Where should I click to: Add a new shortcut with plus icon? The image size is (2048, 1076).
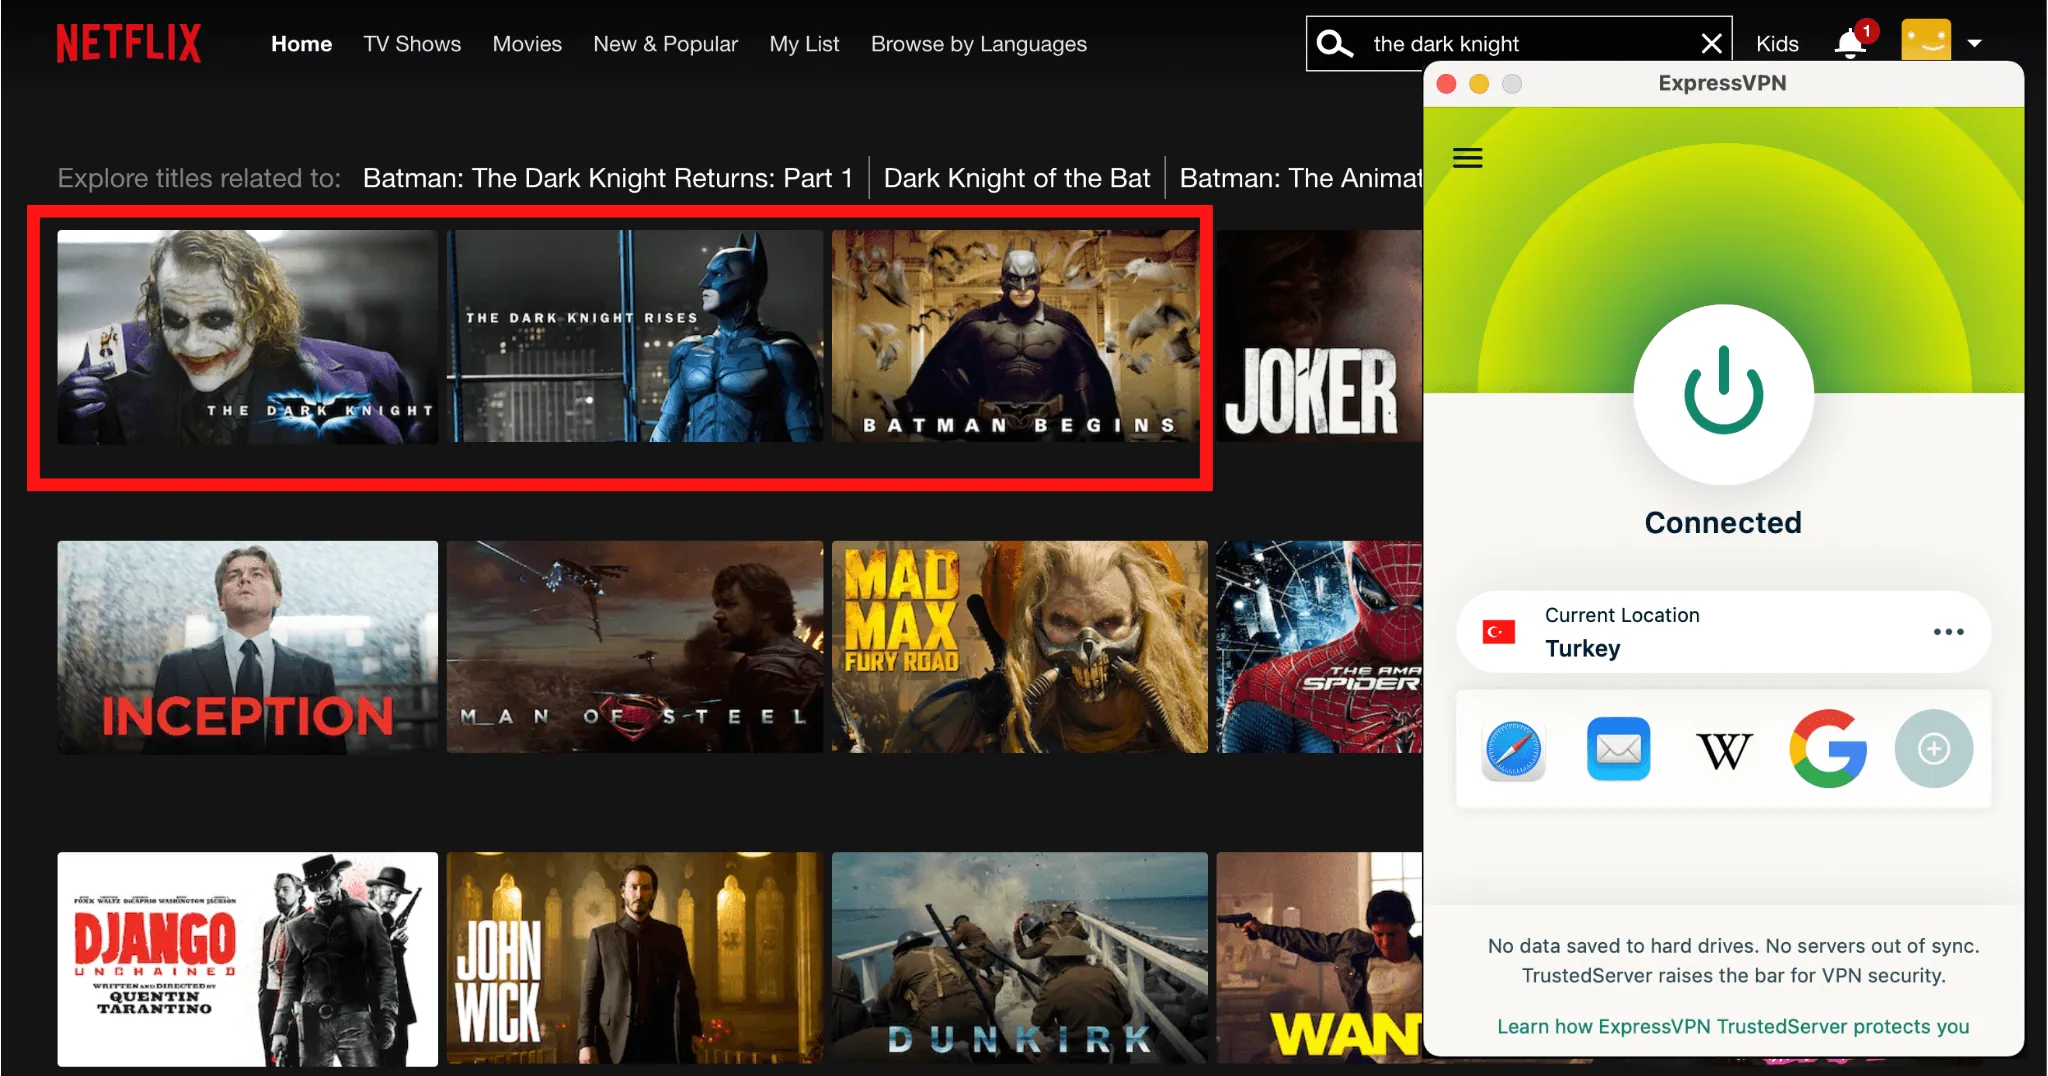(1933, 749)
